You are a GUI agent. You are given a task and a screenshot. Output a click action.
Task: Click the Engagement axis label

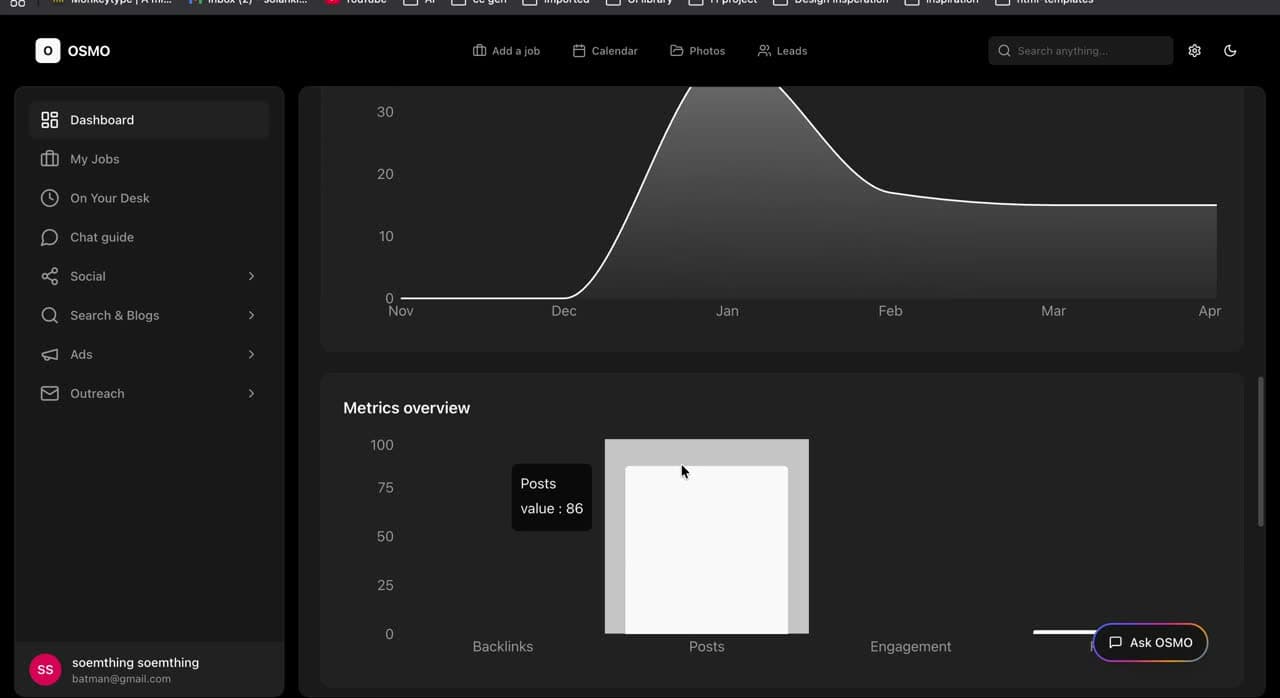[x=910, y=647]
